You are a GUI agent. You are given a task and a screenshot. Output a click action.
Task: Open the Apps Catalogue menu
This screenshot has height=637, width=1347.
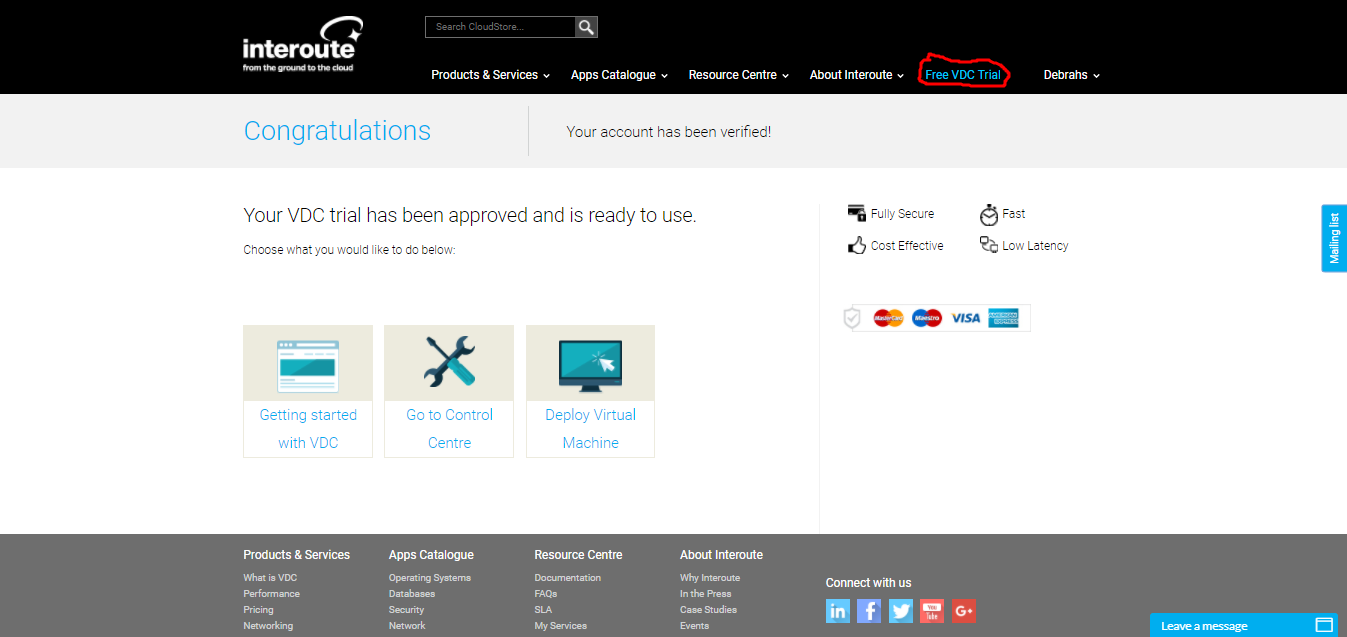click(x=619, y=75)
